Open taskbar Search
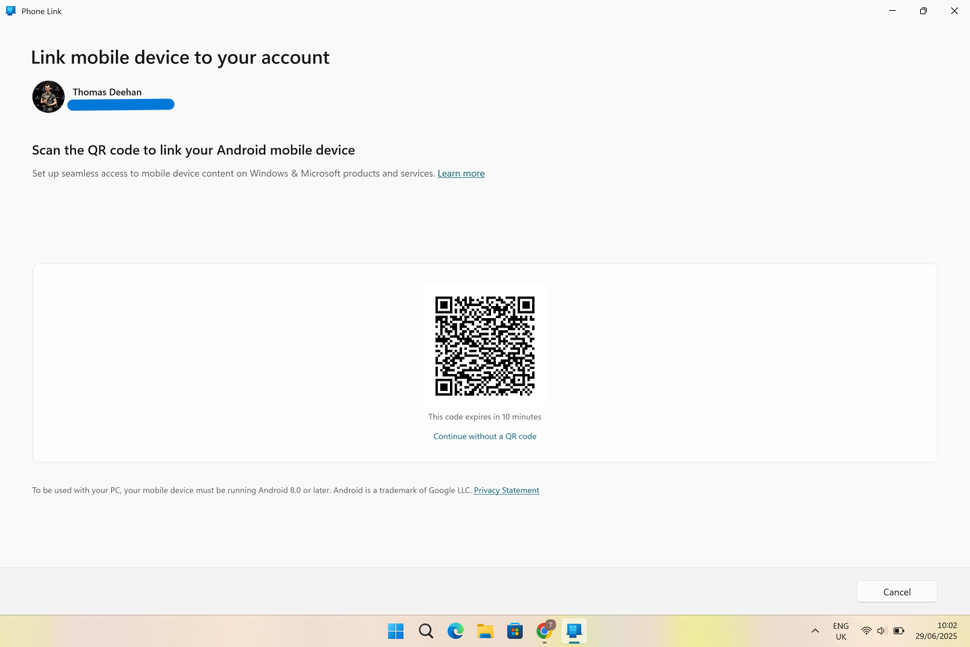The height and width of the screenshot is (647, 970). 426,631
